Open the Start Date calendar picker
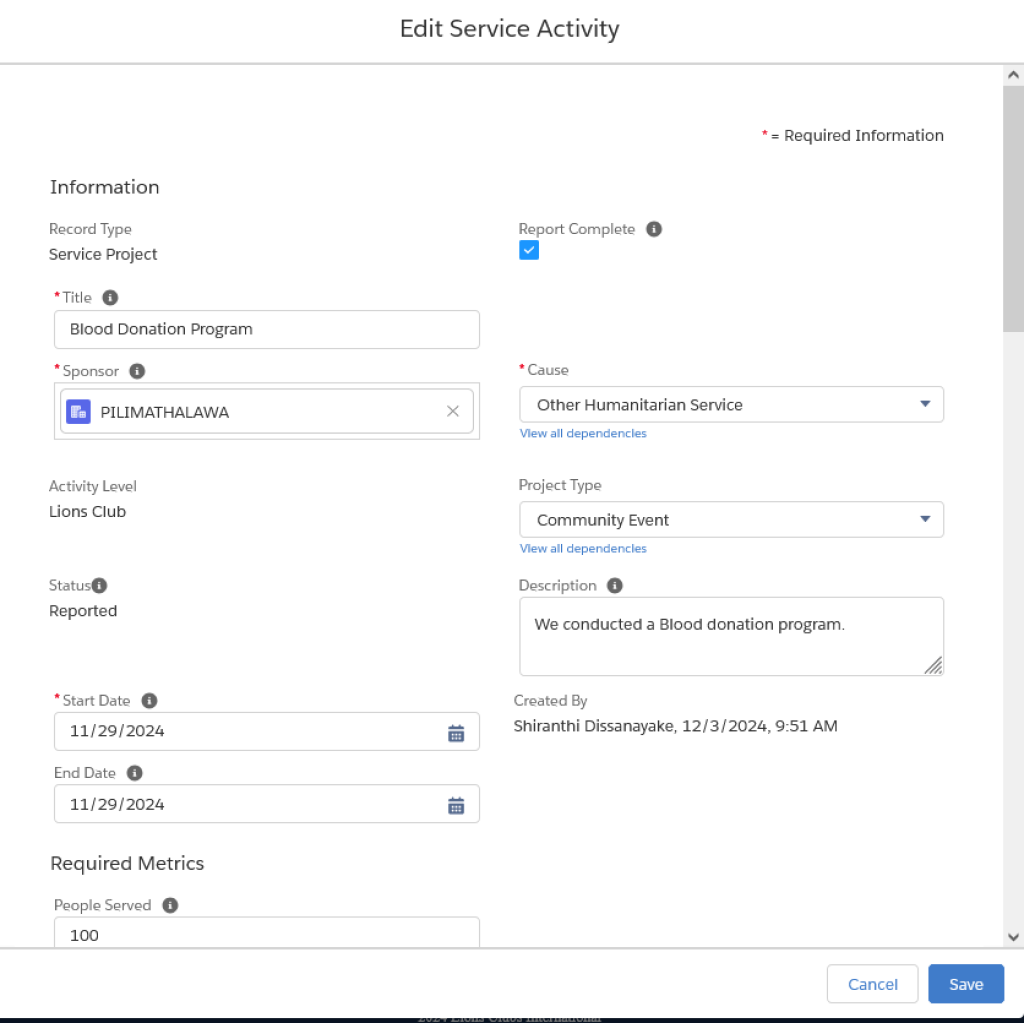1024x1023 pixels. tap(456, 733)
